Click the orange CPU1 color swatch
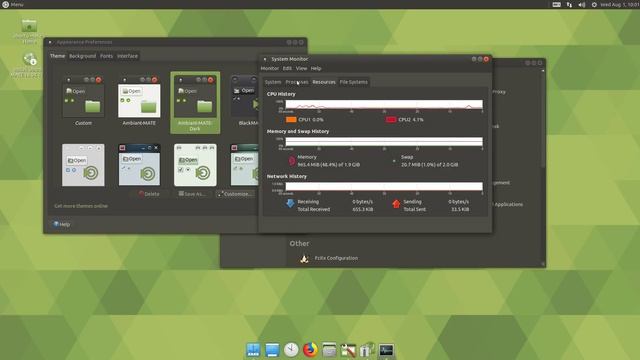This screenshot has width=640, height=360. tap(291, 120)
